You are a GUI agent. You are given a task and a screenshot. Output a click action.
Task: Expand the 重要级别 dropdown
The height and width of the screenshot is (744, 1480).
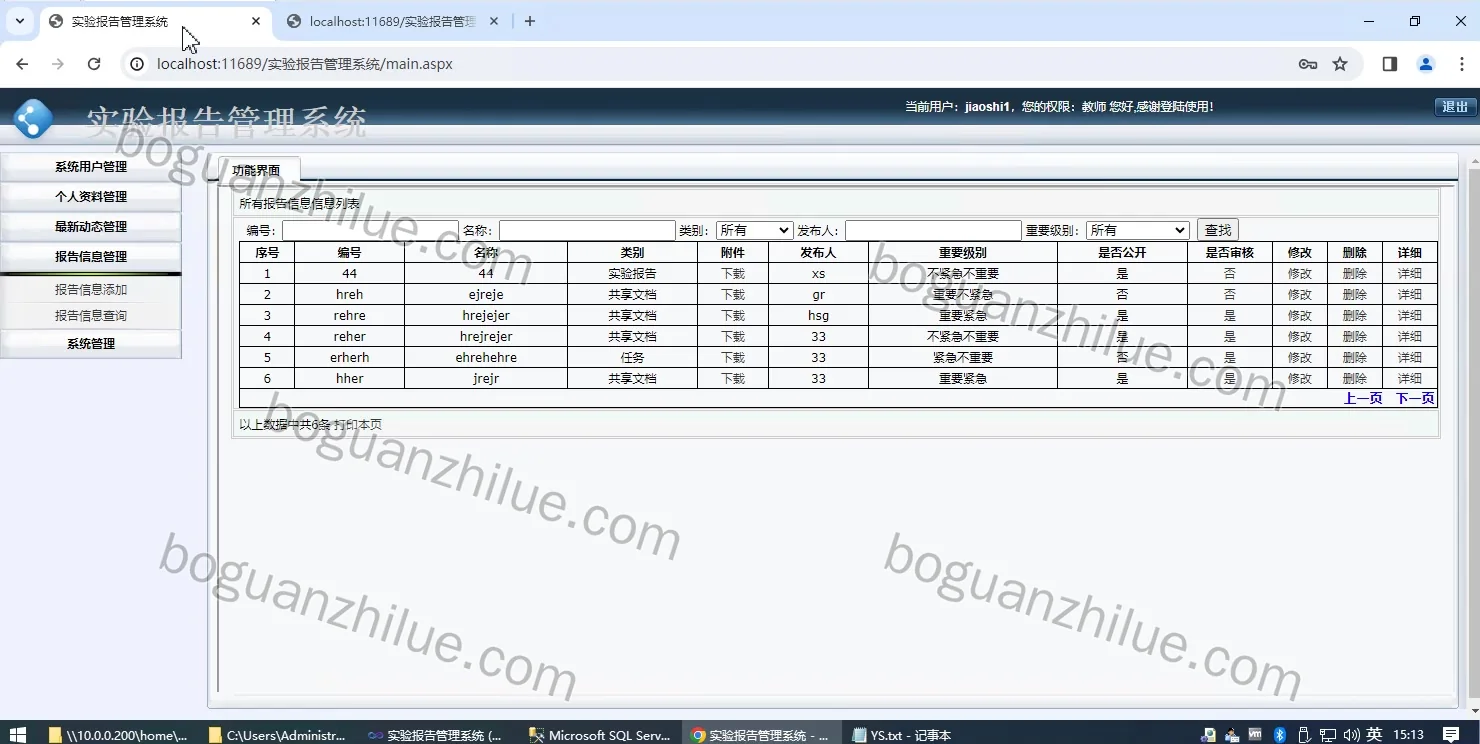click(1137, 230)
